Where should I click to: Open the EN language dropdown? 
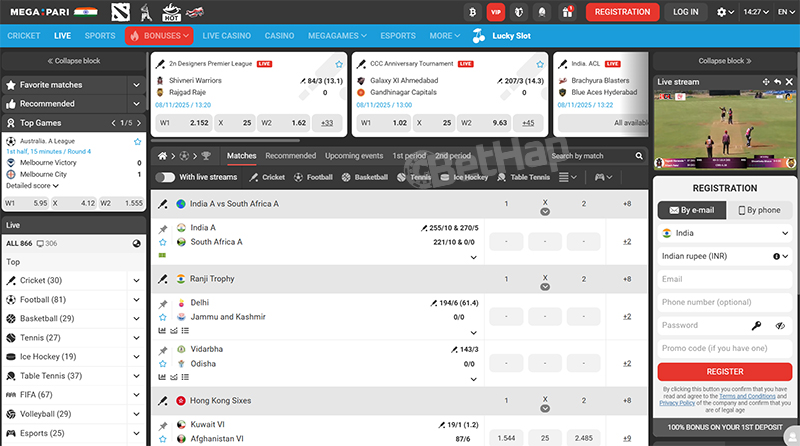pos(786,12)
